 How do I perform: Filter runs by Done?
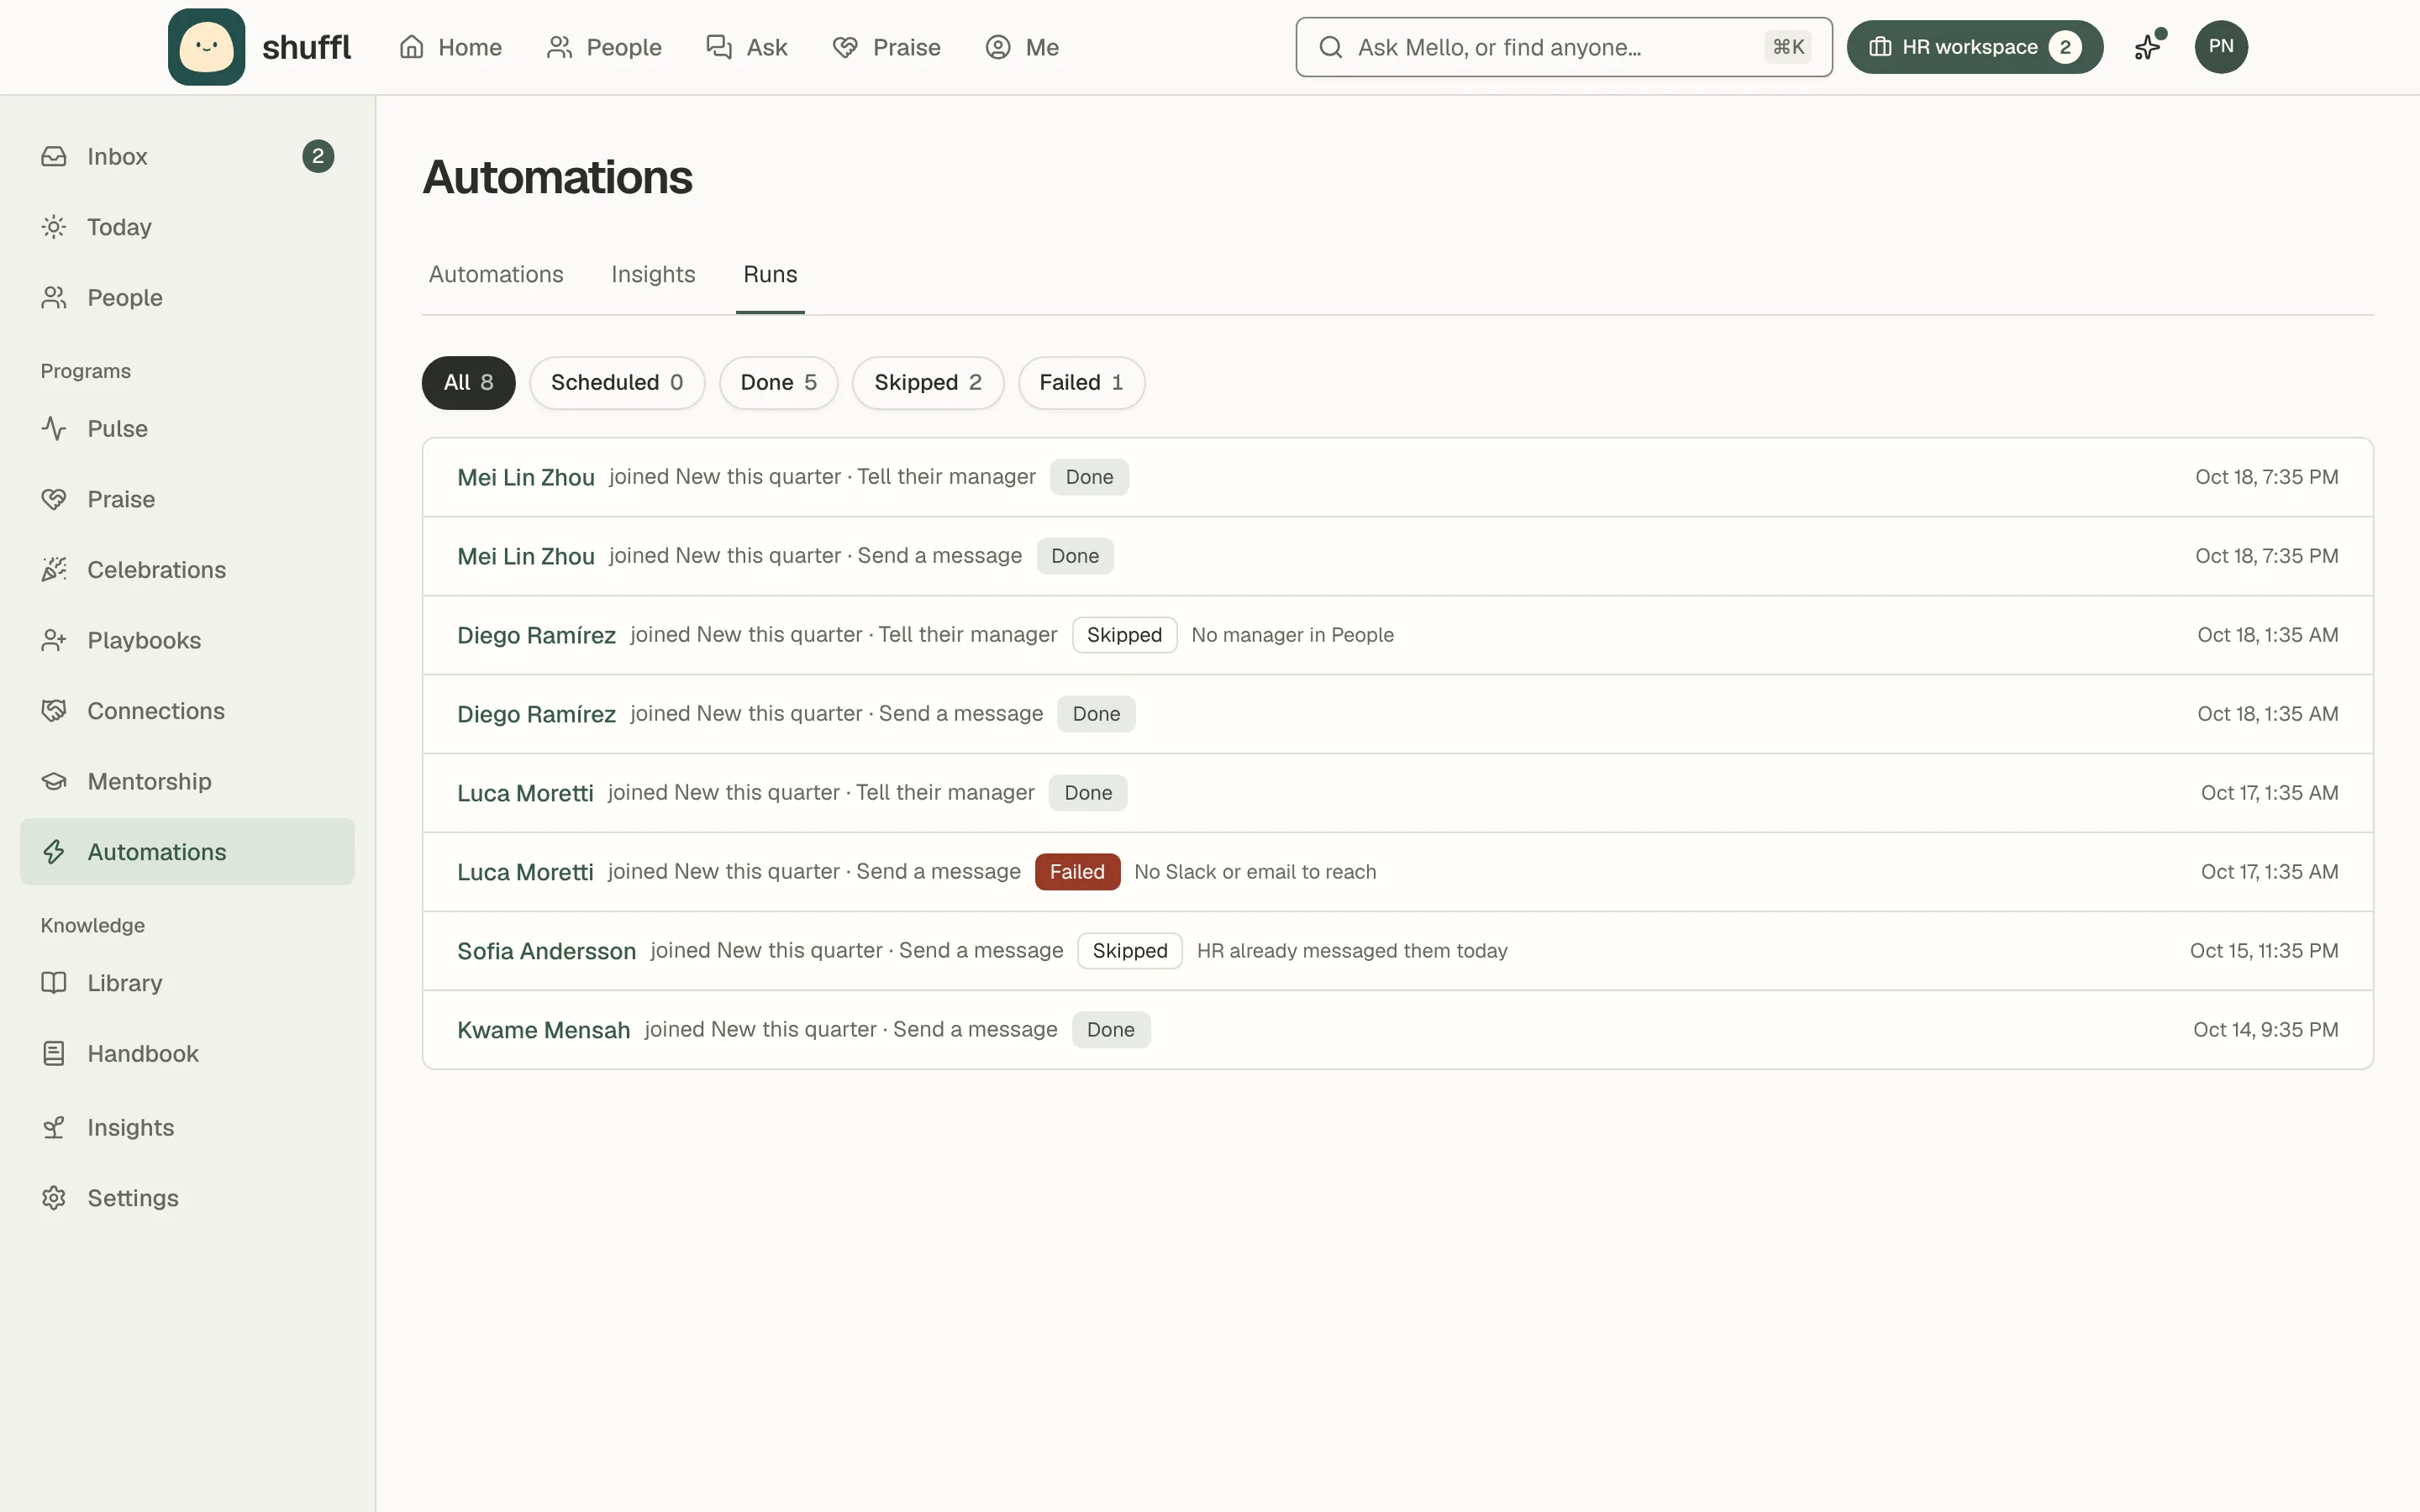point(778,382)
